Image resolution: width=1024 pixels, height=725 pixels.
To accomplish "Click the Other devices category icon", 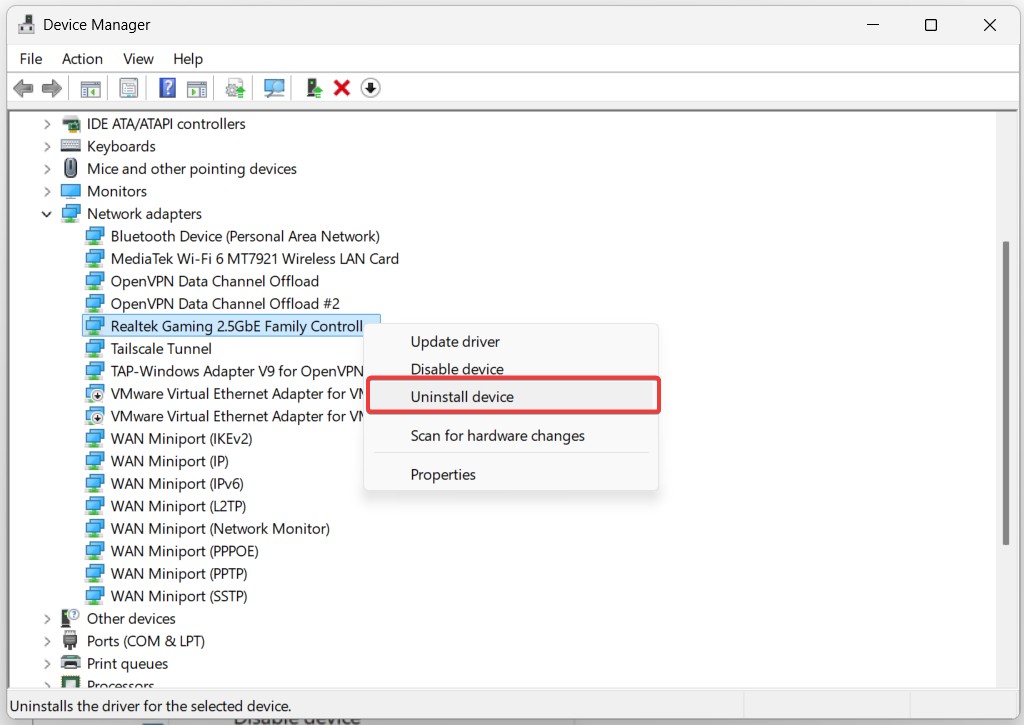I will 71,618.
